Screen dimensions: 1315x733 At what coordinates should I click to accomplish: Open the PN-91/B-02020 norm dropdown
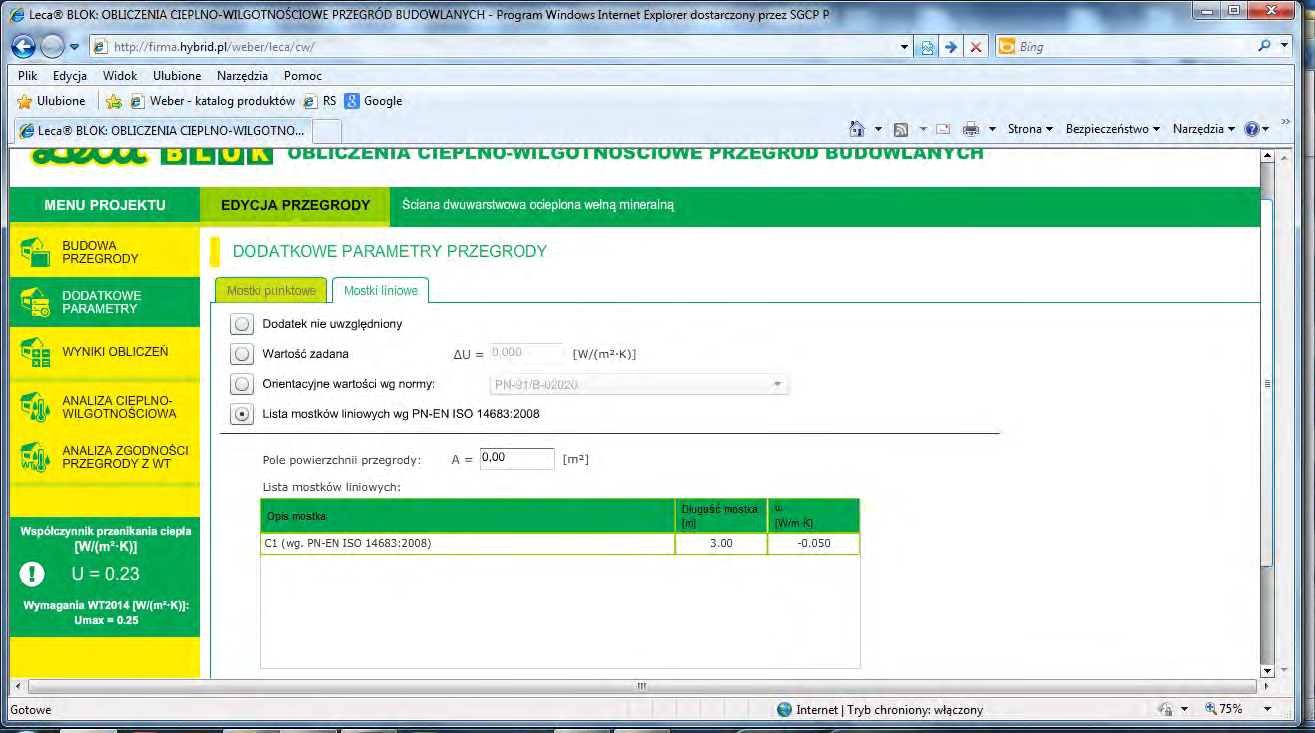(x=637, y=384)
